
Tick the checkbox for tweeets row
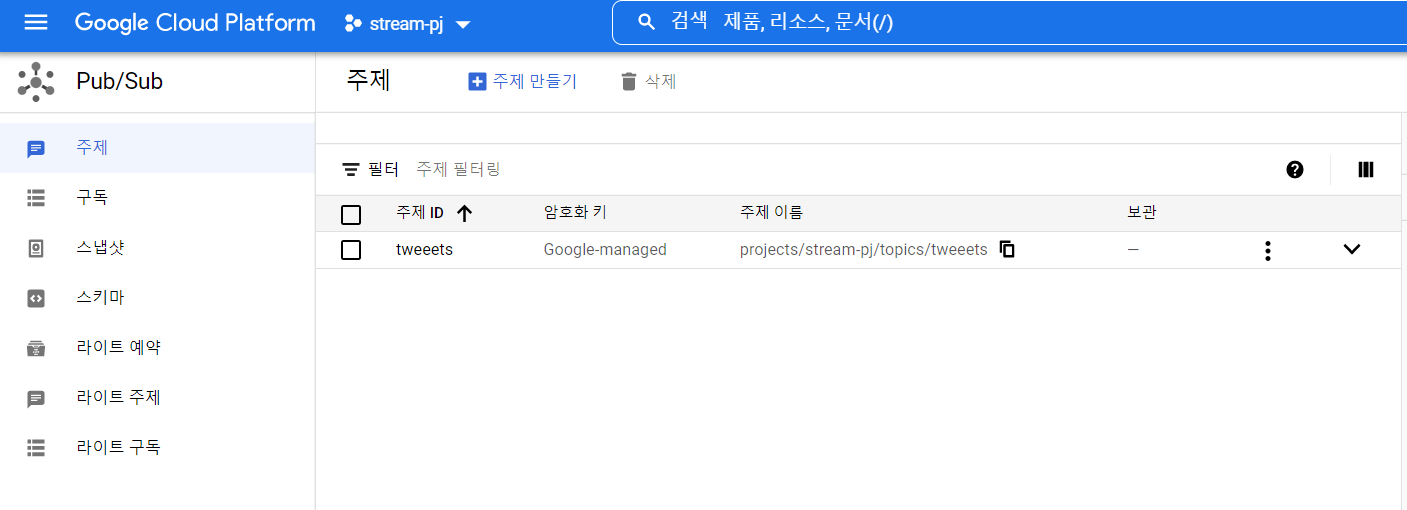click(351, 250)
